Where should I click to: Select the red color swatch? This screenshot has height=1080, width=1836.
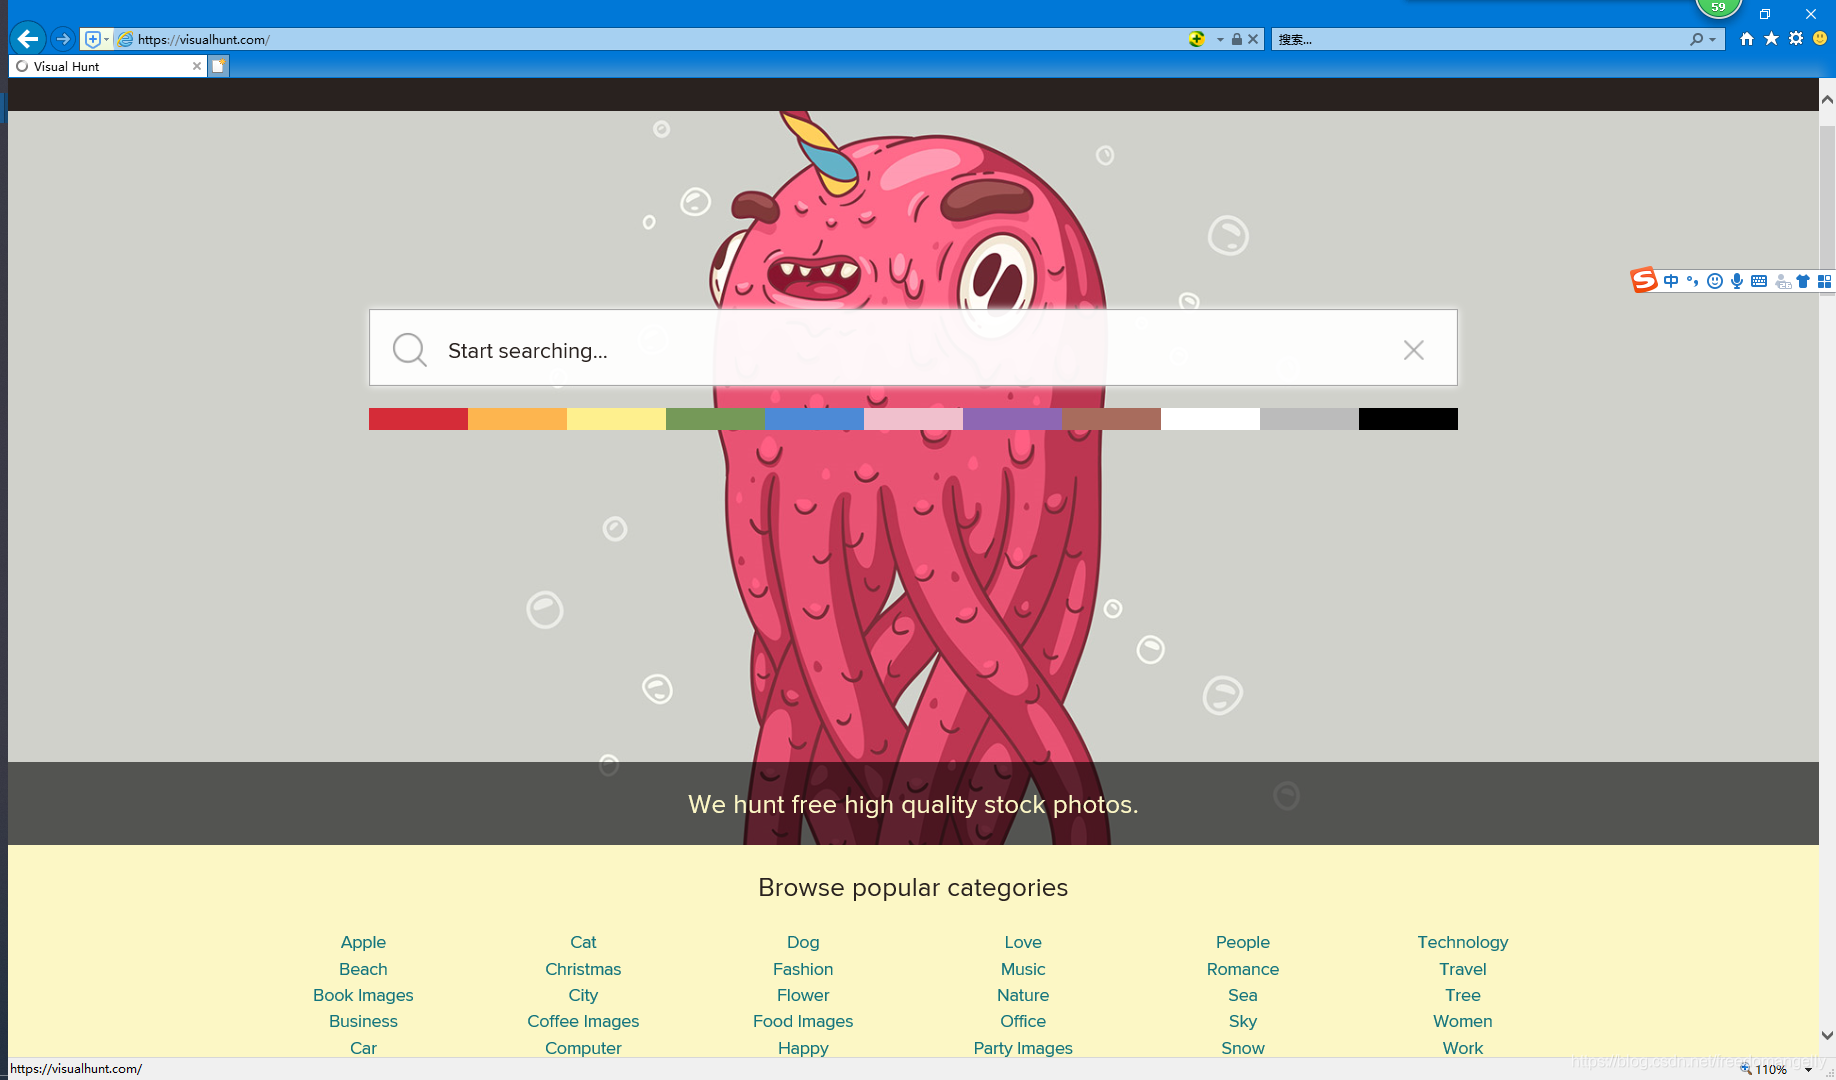coord(418,419)
